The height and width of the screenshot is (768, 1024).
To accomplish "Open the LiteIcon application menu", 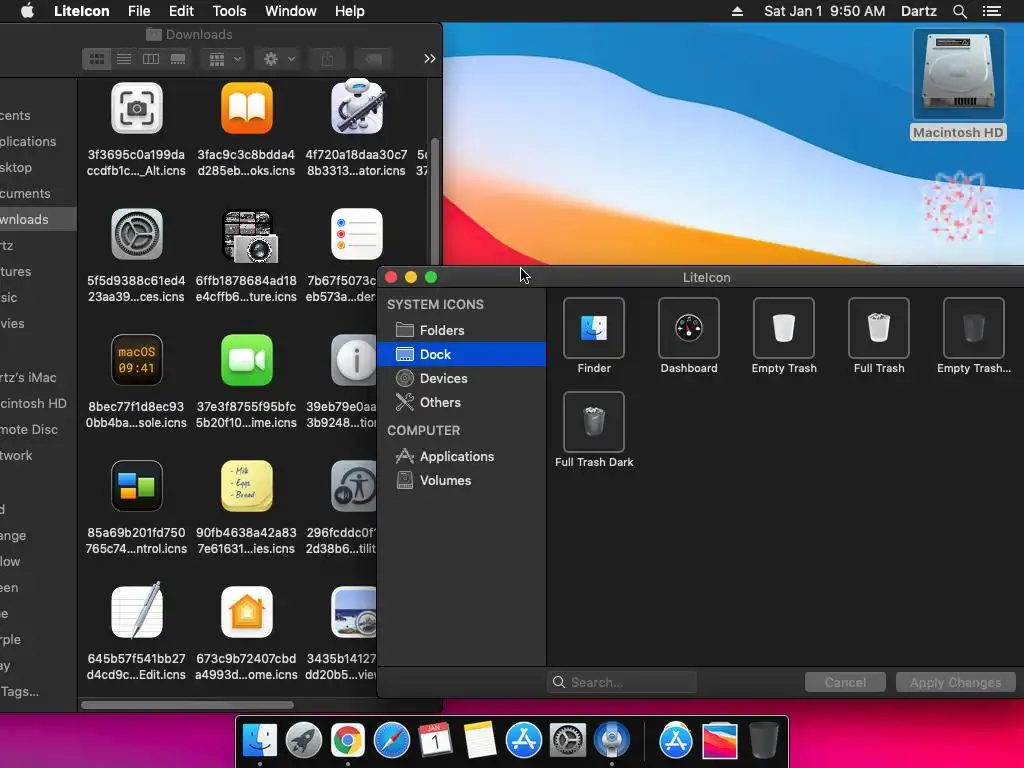I will click(x=82, y=11).
